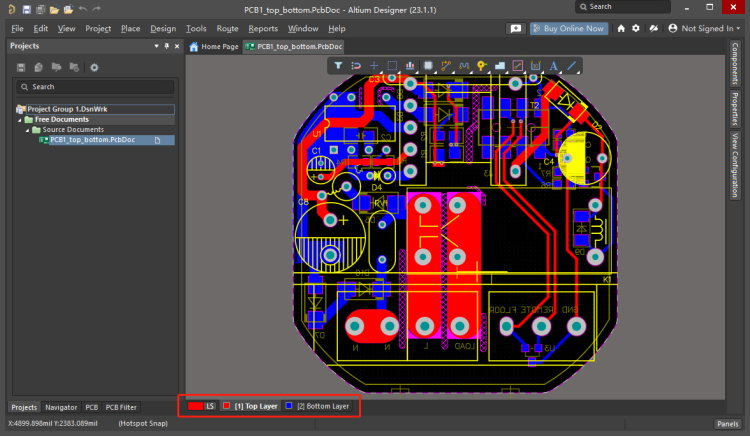Click the Place Line tool
The height and width of the screenshot is (437, 750).
[571, 66]
